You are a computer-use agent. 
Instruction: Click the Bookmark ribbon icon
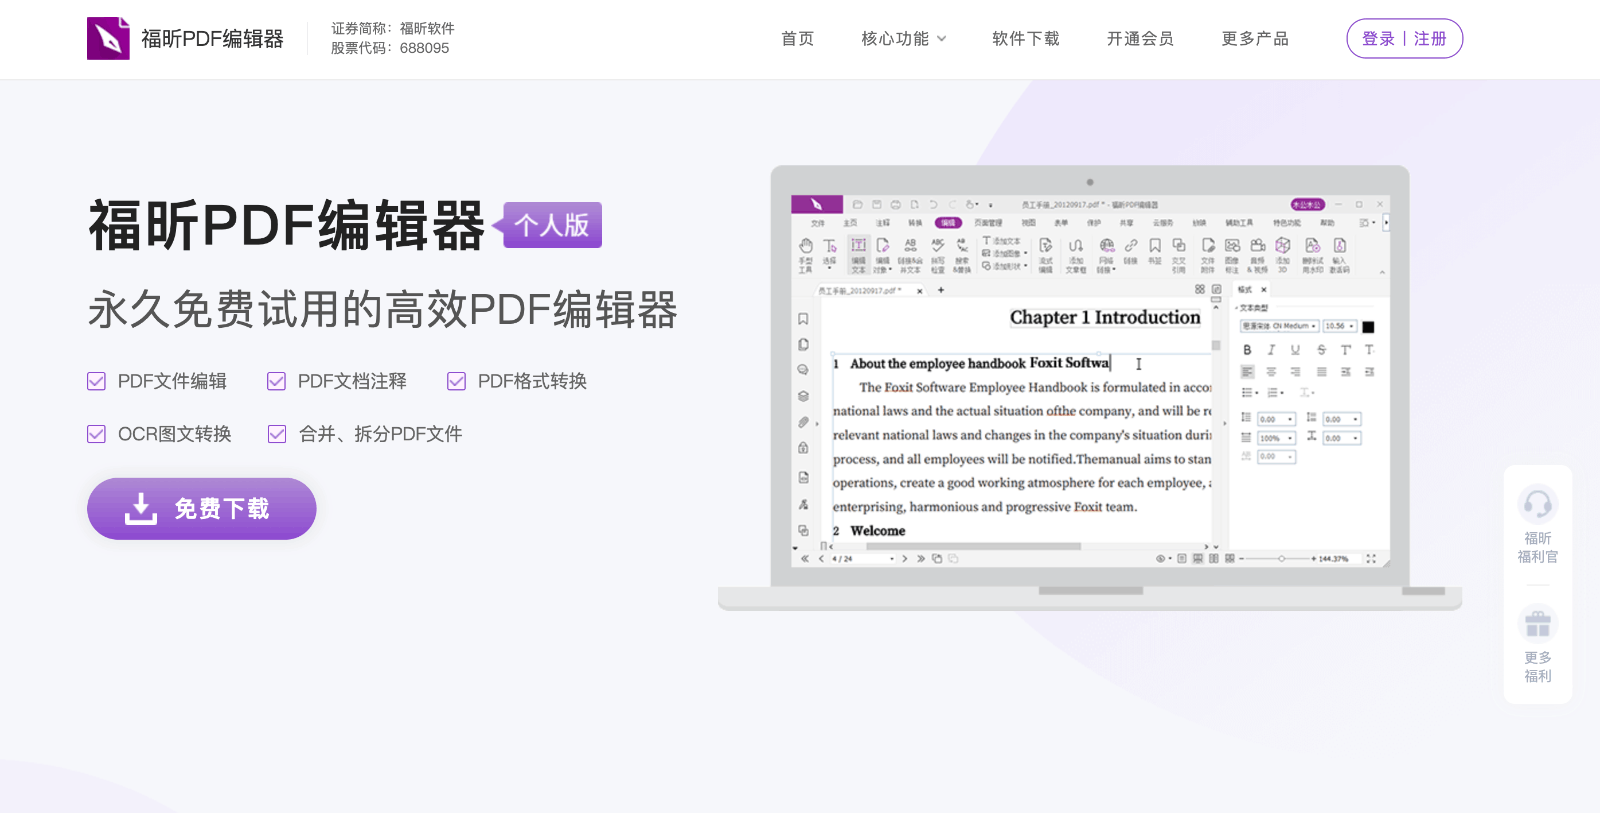coord(1155,246)
